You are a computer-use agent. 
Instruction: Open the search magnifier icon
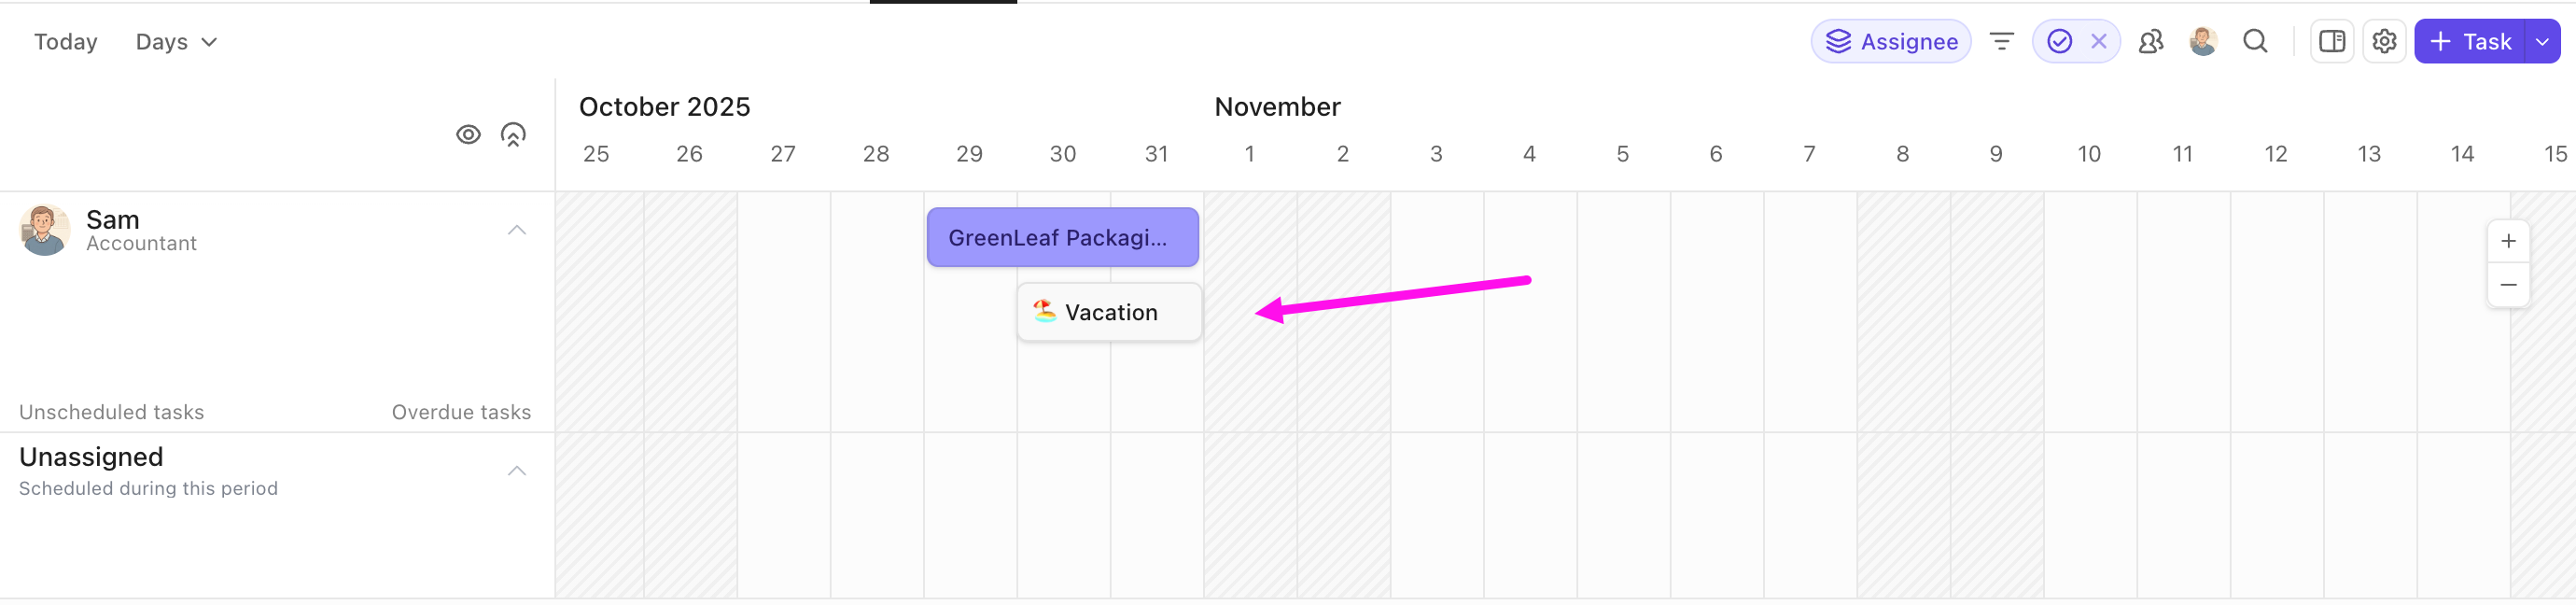[x=2255, y=41]
